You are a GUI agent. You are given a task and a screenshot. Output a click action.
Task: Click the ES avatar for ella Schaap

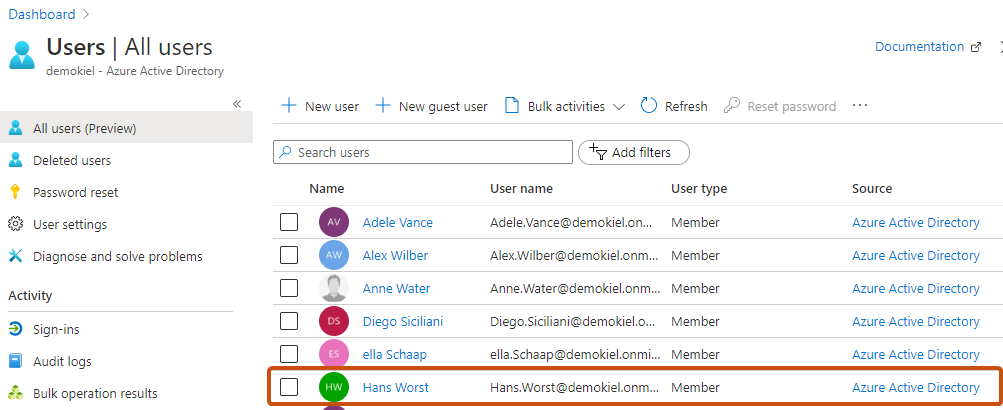[334, 354]
